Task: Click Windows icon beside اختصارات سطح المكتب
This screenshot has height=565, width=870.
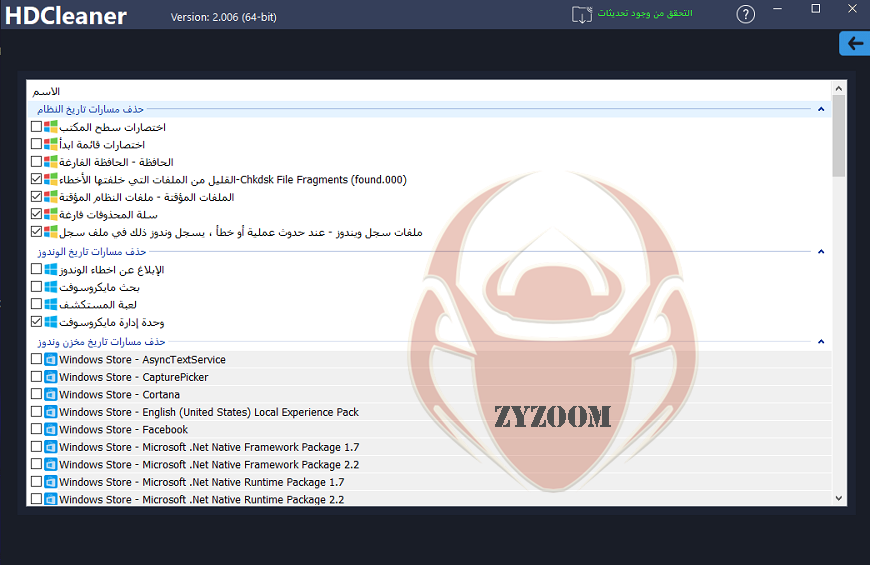Action: click(x=50, y=127)
